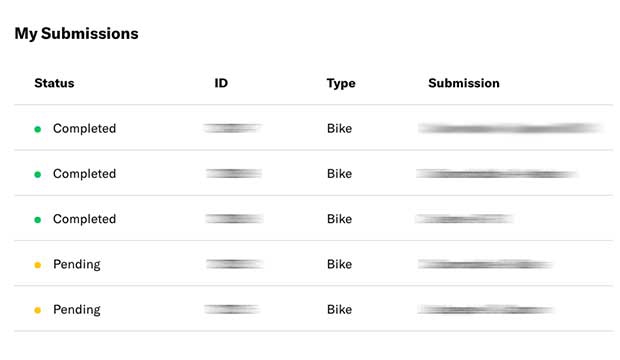Viewport: 620px width, 360px height.
Task: Click the yellow dot of last Pending row
Action: pyautogui.click(x=38, y=310)
